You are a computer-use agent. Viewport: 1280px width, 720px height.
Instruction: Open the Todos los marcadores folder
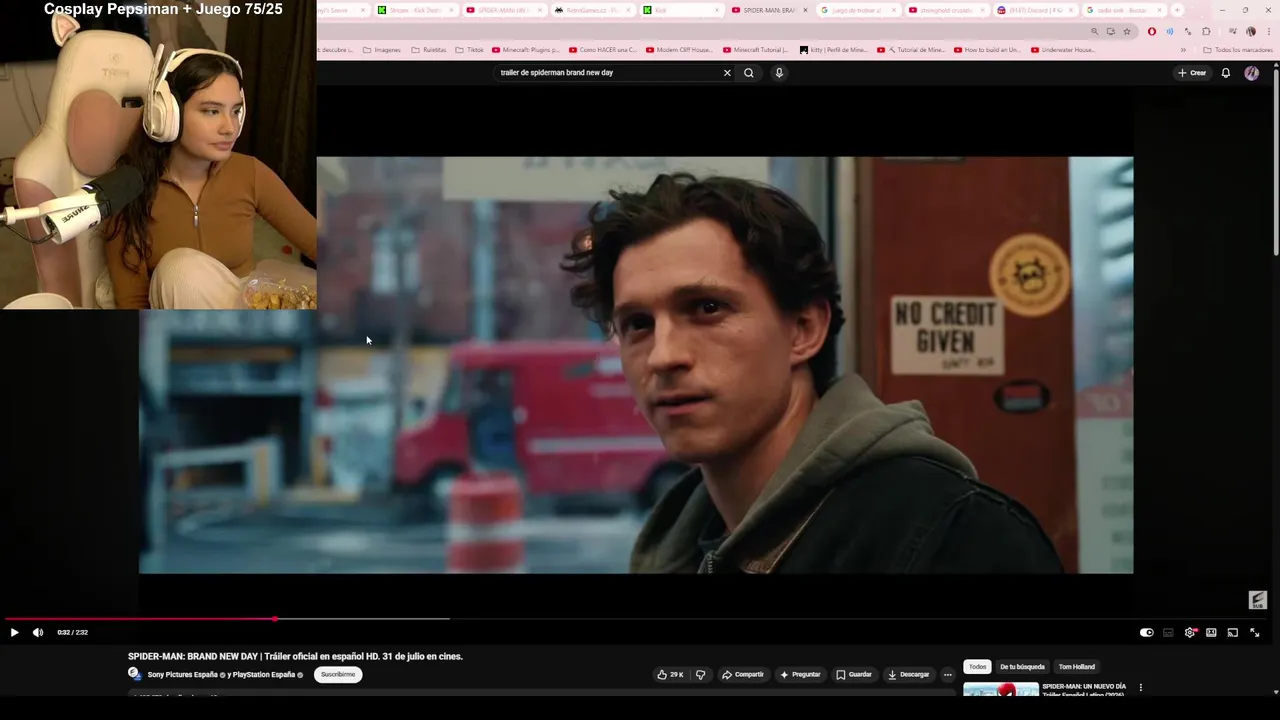1238,50
